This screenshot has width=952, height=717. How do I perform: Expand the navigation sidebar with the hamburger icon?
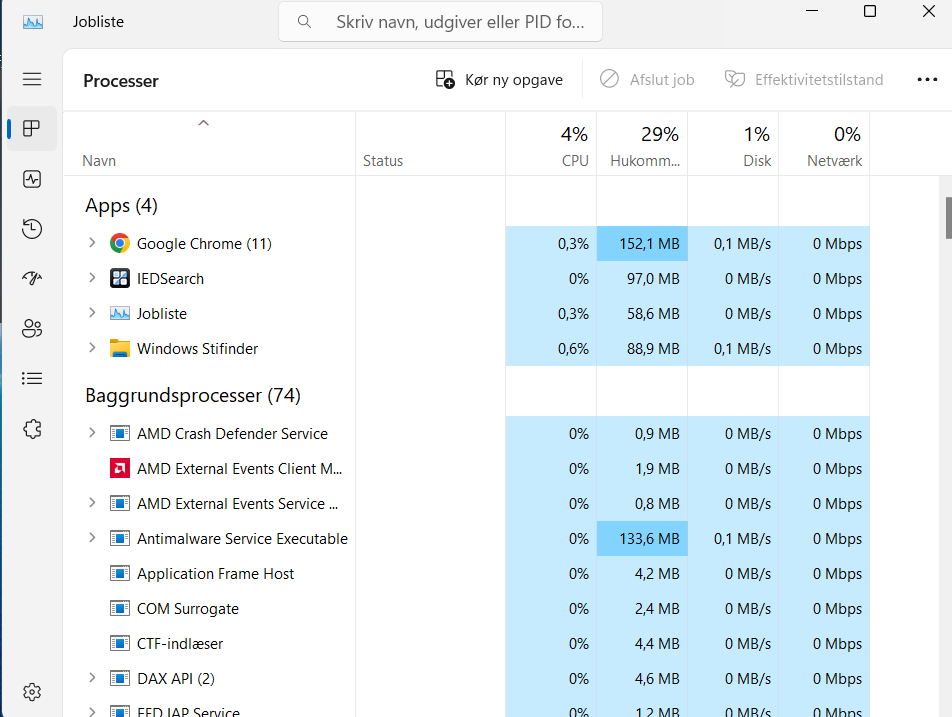(31, 78)
